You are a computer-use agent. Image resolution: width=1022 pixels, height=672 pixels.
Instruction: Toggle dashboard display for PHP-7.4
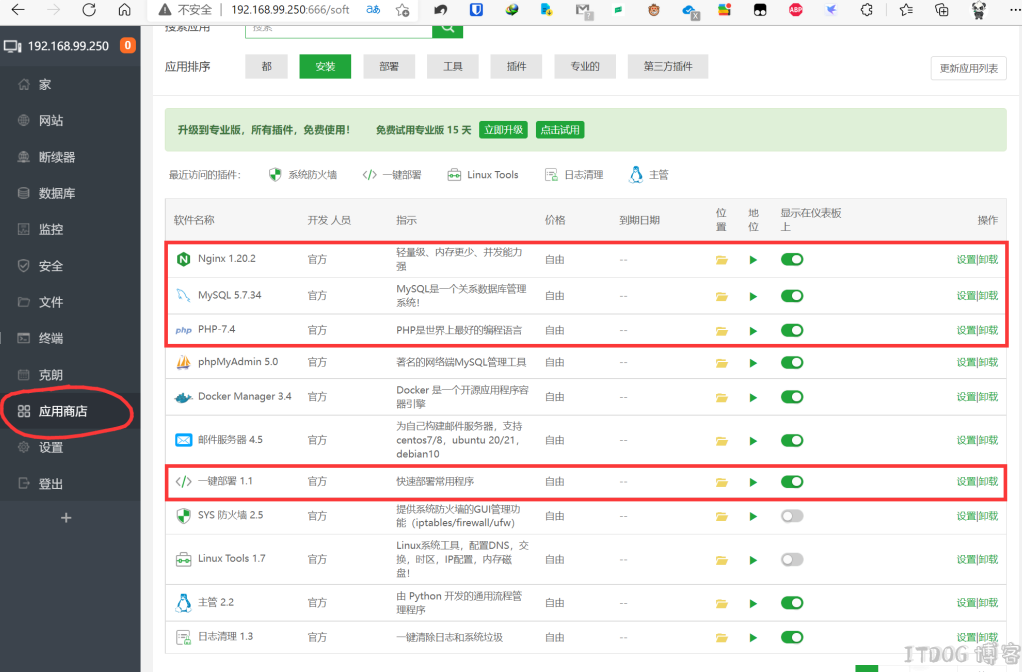(x=792, y=330)
